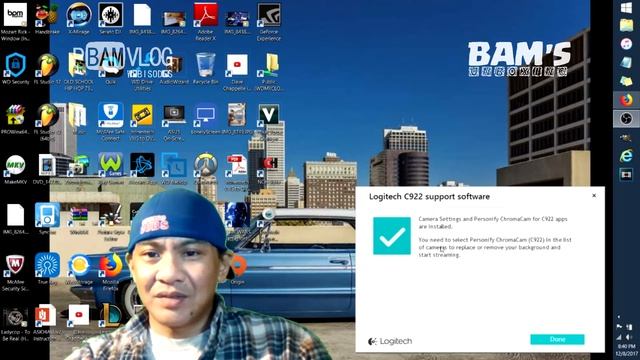Open the Windows Start button on taskbar
Image resolution: width=640 pixels, height=360 pixels.
[x=626, y=8]
